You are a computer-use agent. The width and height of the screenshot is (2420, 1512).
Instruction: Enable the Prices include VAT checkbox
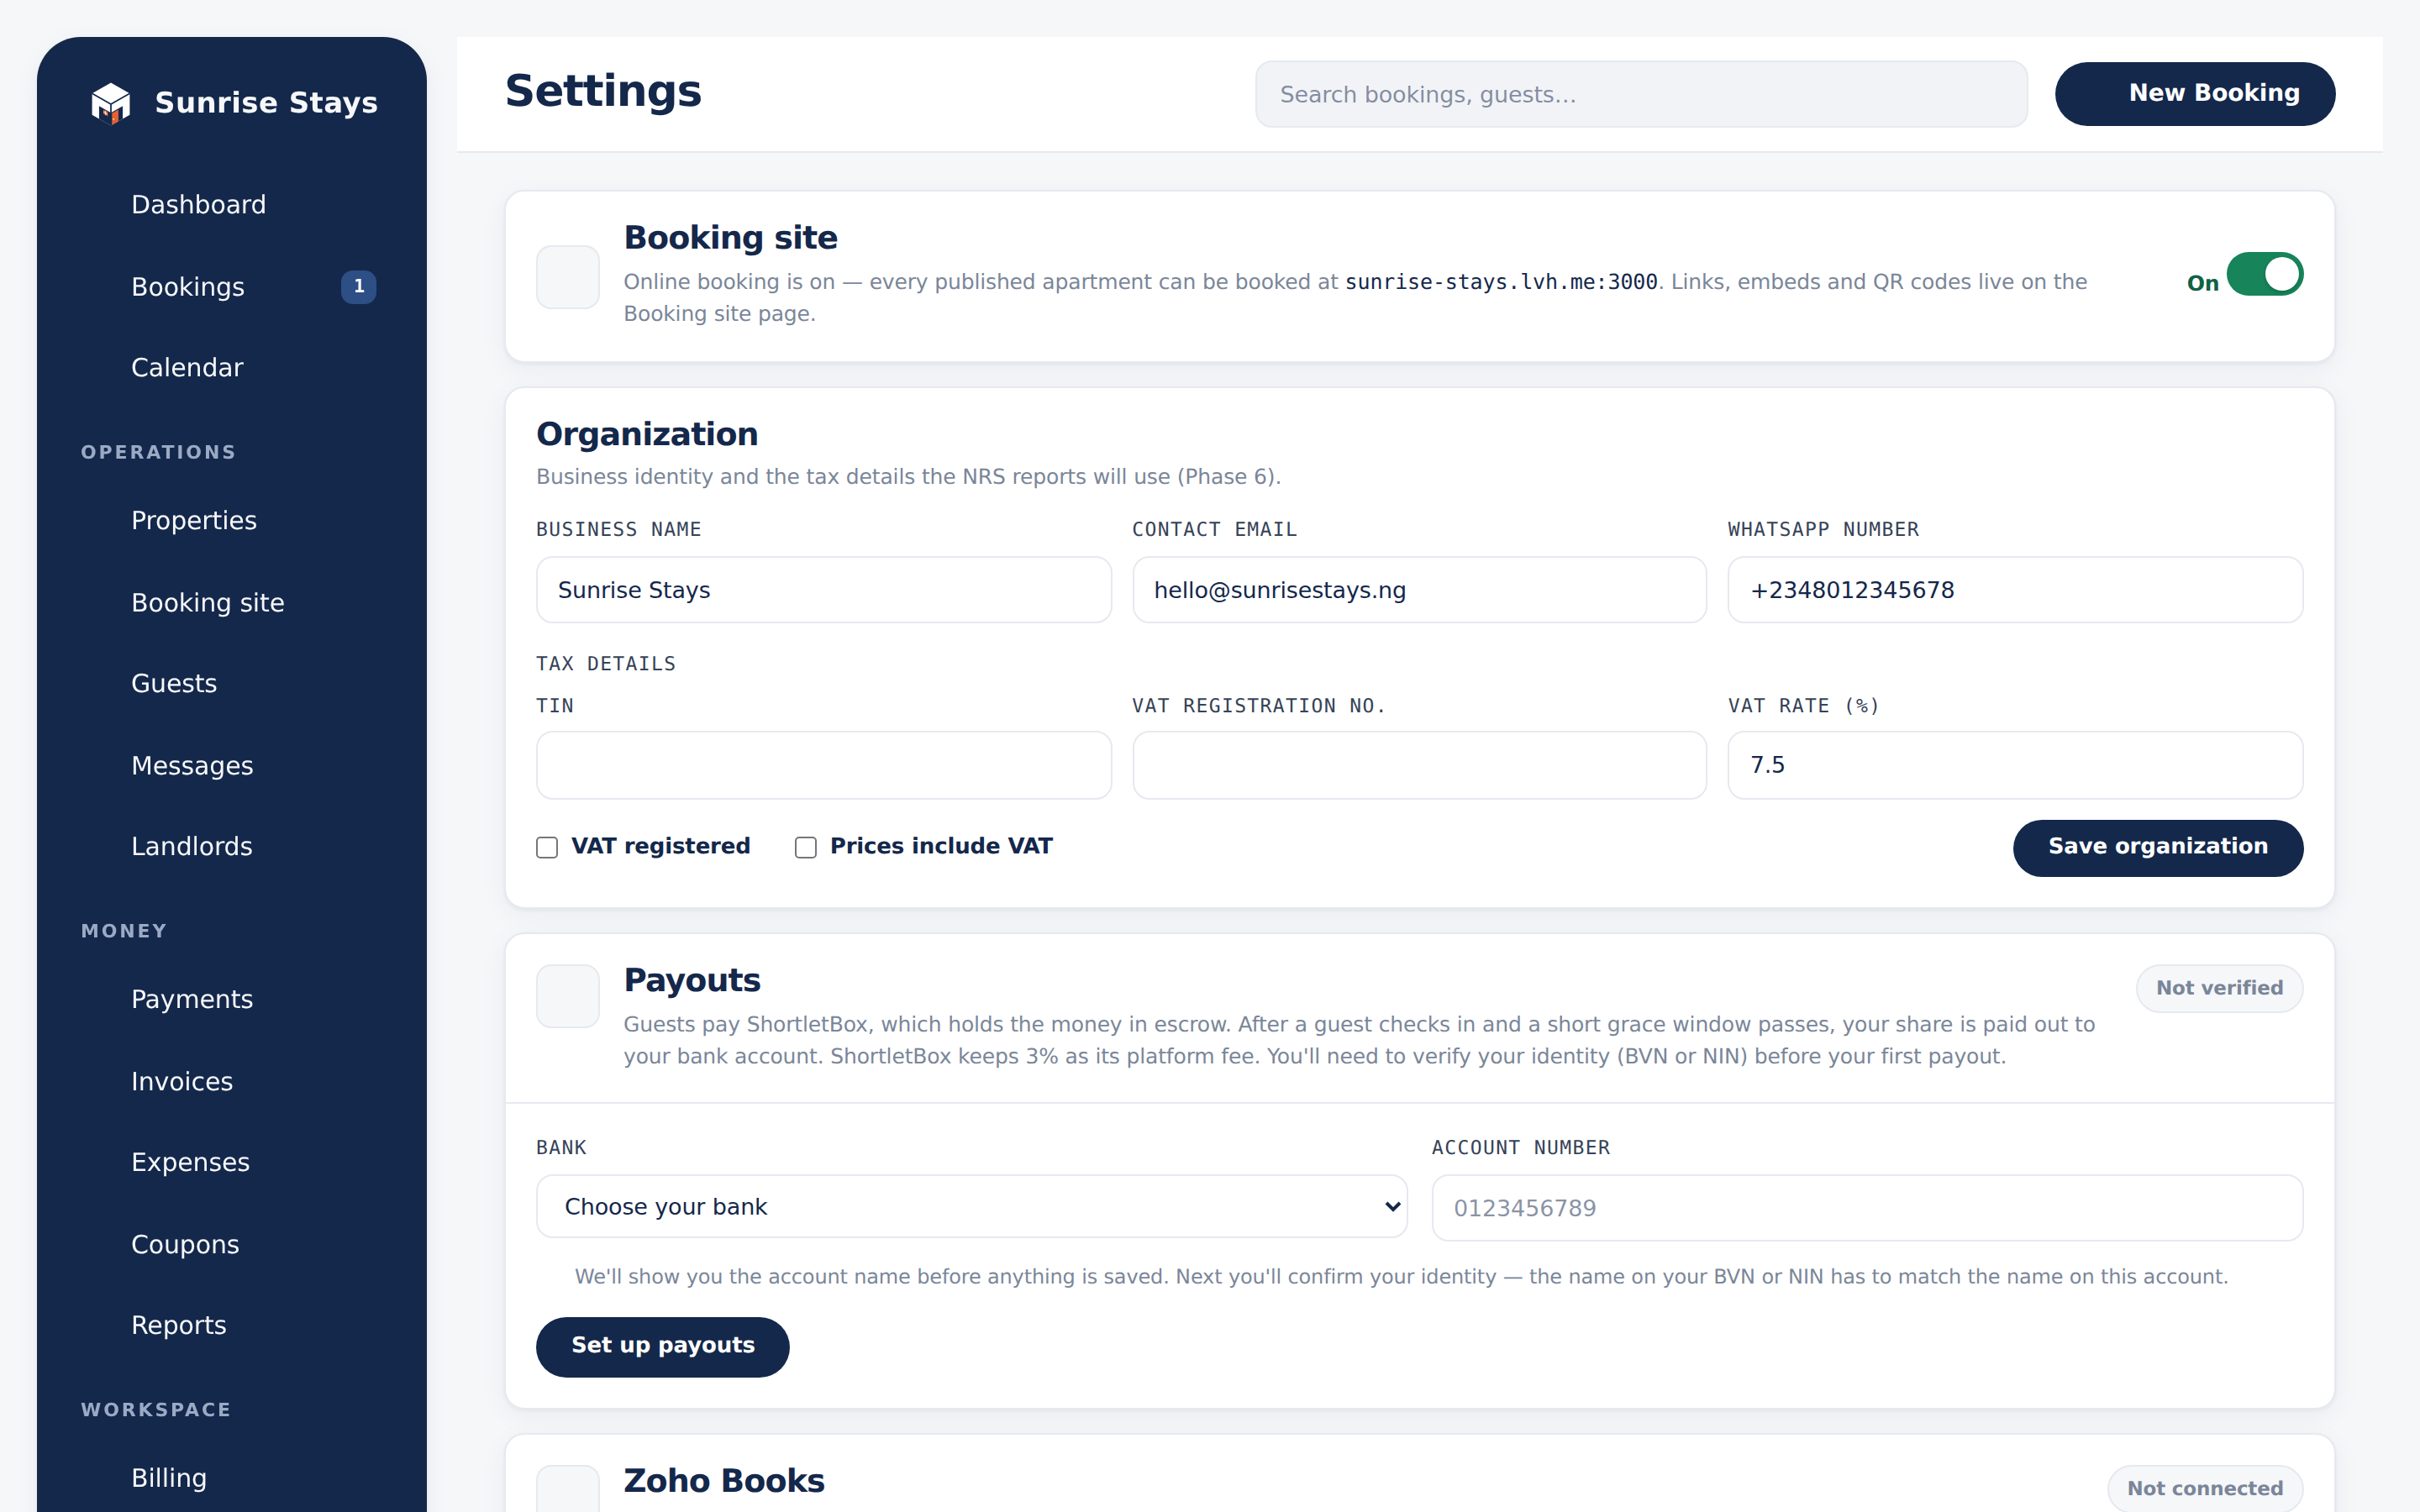coord(806,848)
